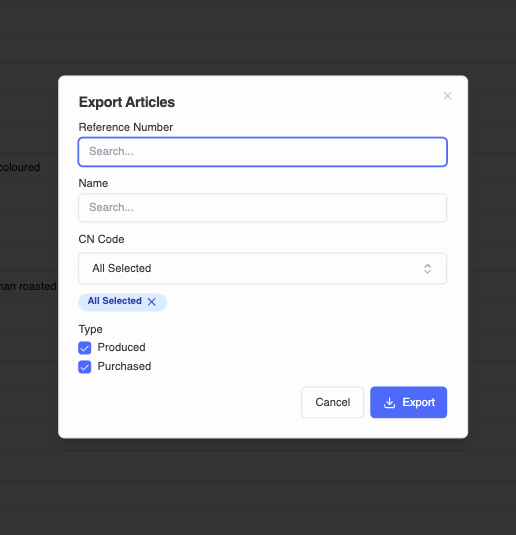
Task: Click the Reference Number label
Action: click(126, 127)
